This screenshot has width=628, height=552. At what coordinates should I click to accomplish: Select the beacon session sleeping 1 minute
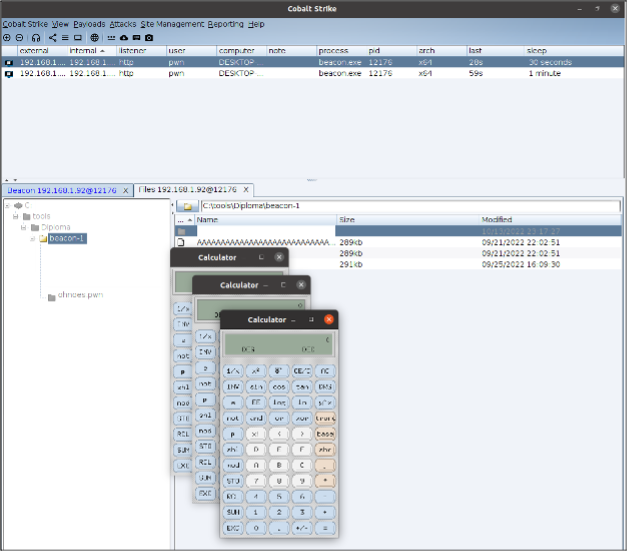(312, 74)
